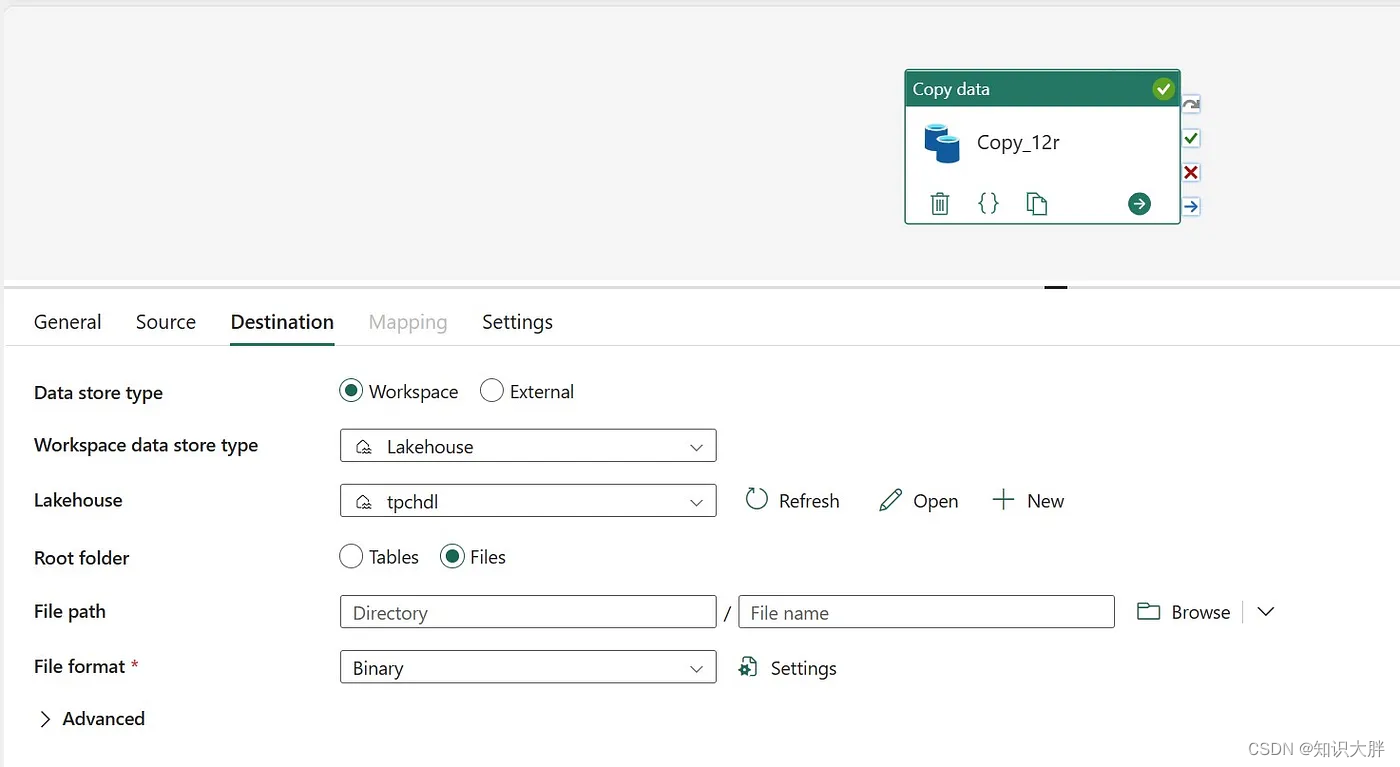Select the Destination tab
Image resolution: width=1400 pixels, height=767 pixels.
pos(282,322)
